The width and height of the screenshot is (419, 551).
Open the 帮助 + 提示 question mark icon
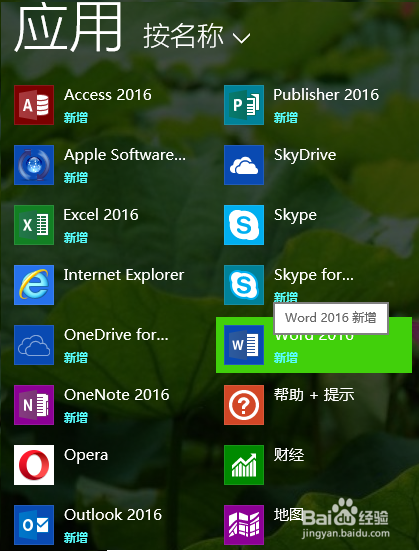[x=244, y=405]
